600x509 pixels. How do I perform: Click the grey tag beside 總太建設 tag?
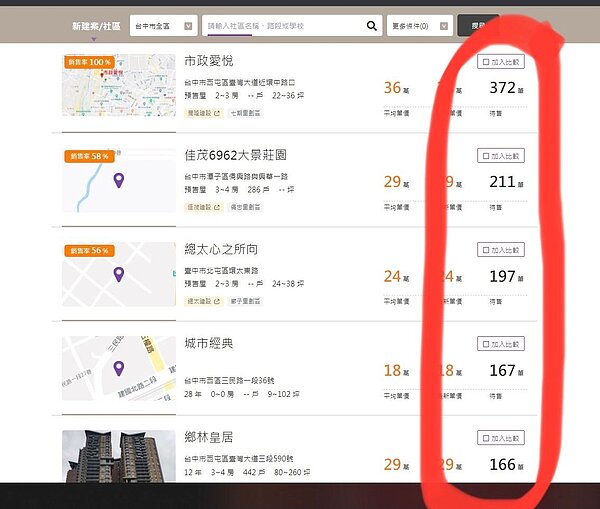pyautogui.click(x=245, y=302)
